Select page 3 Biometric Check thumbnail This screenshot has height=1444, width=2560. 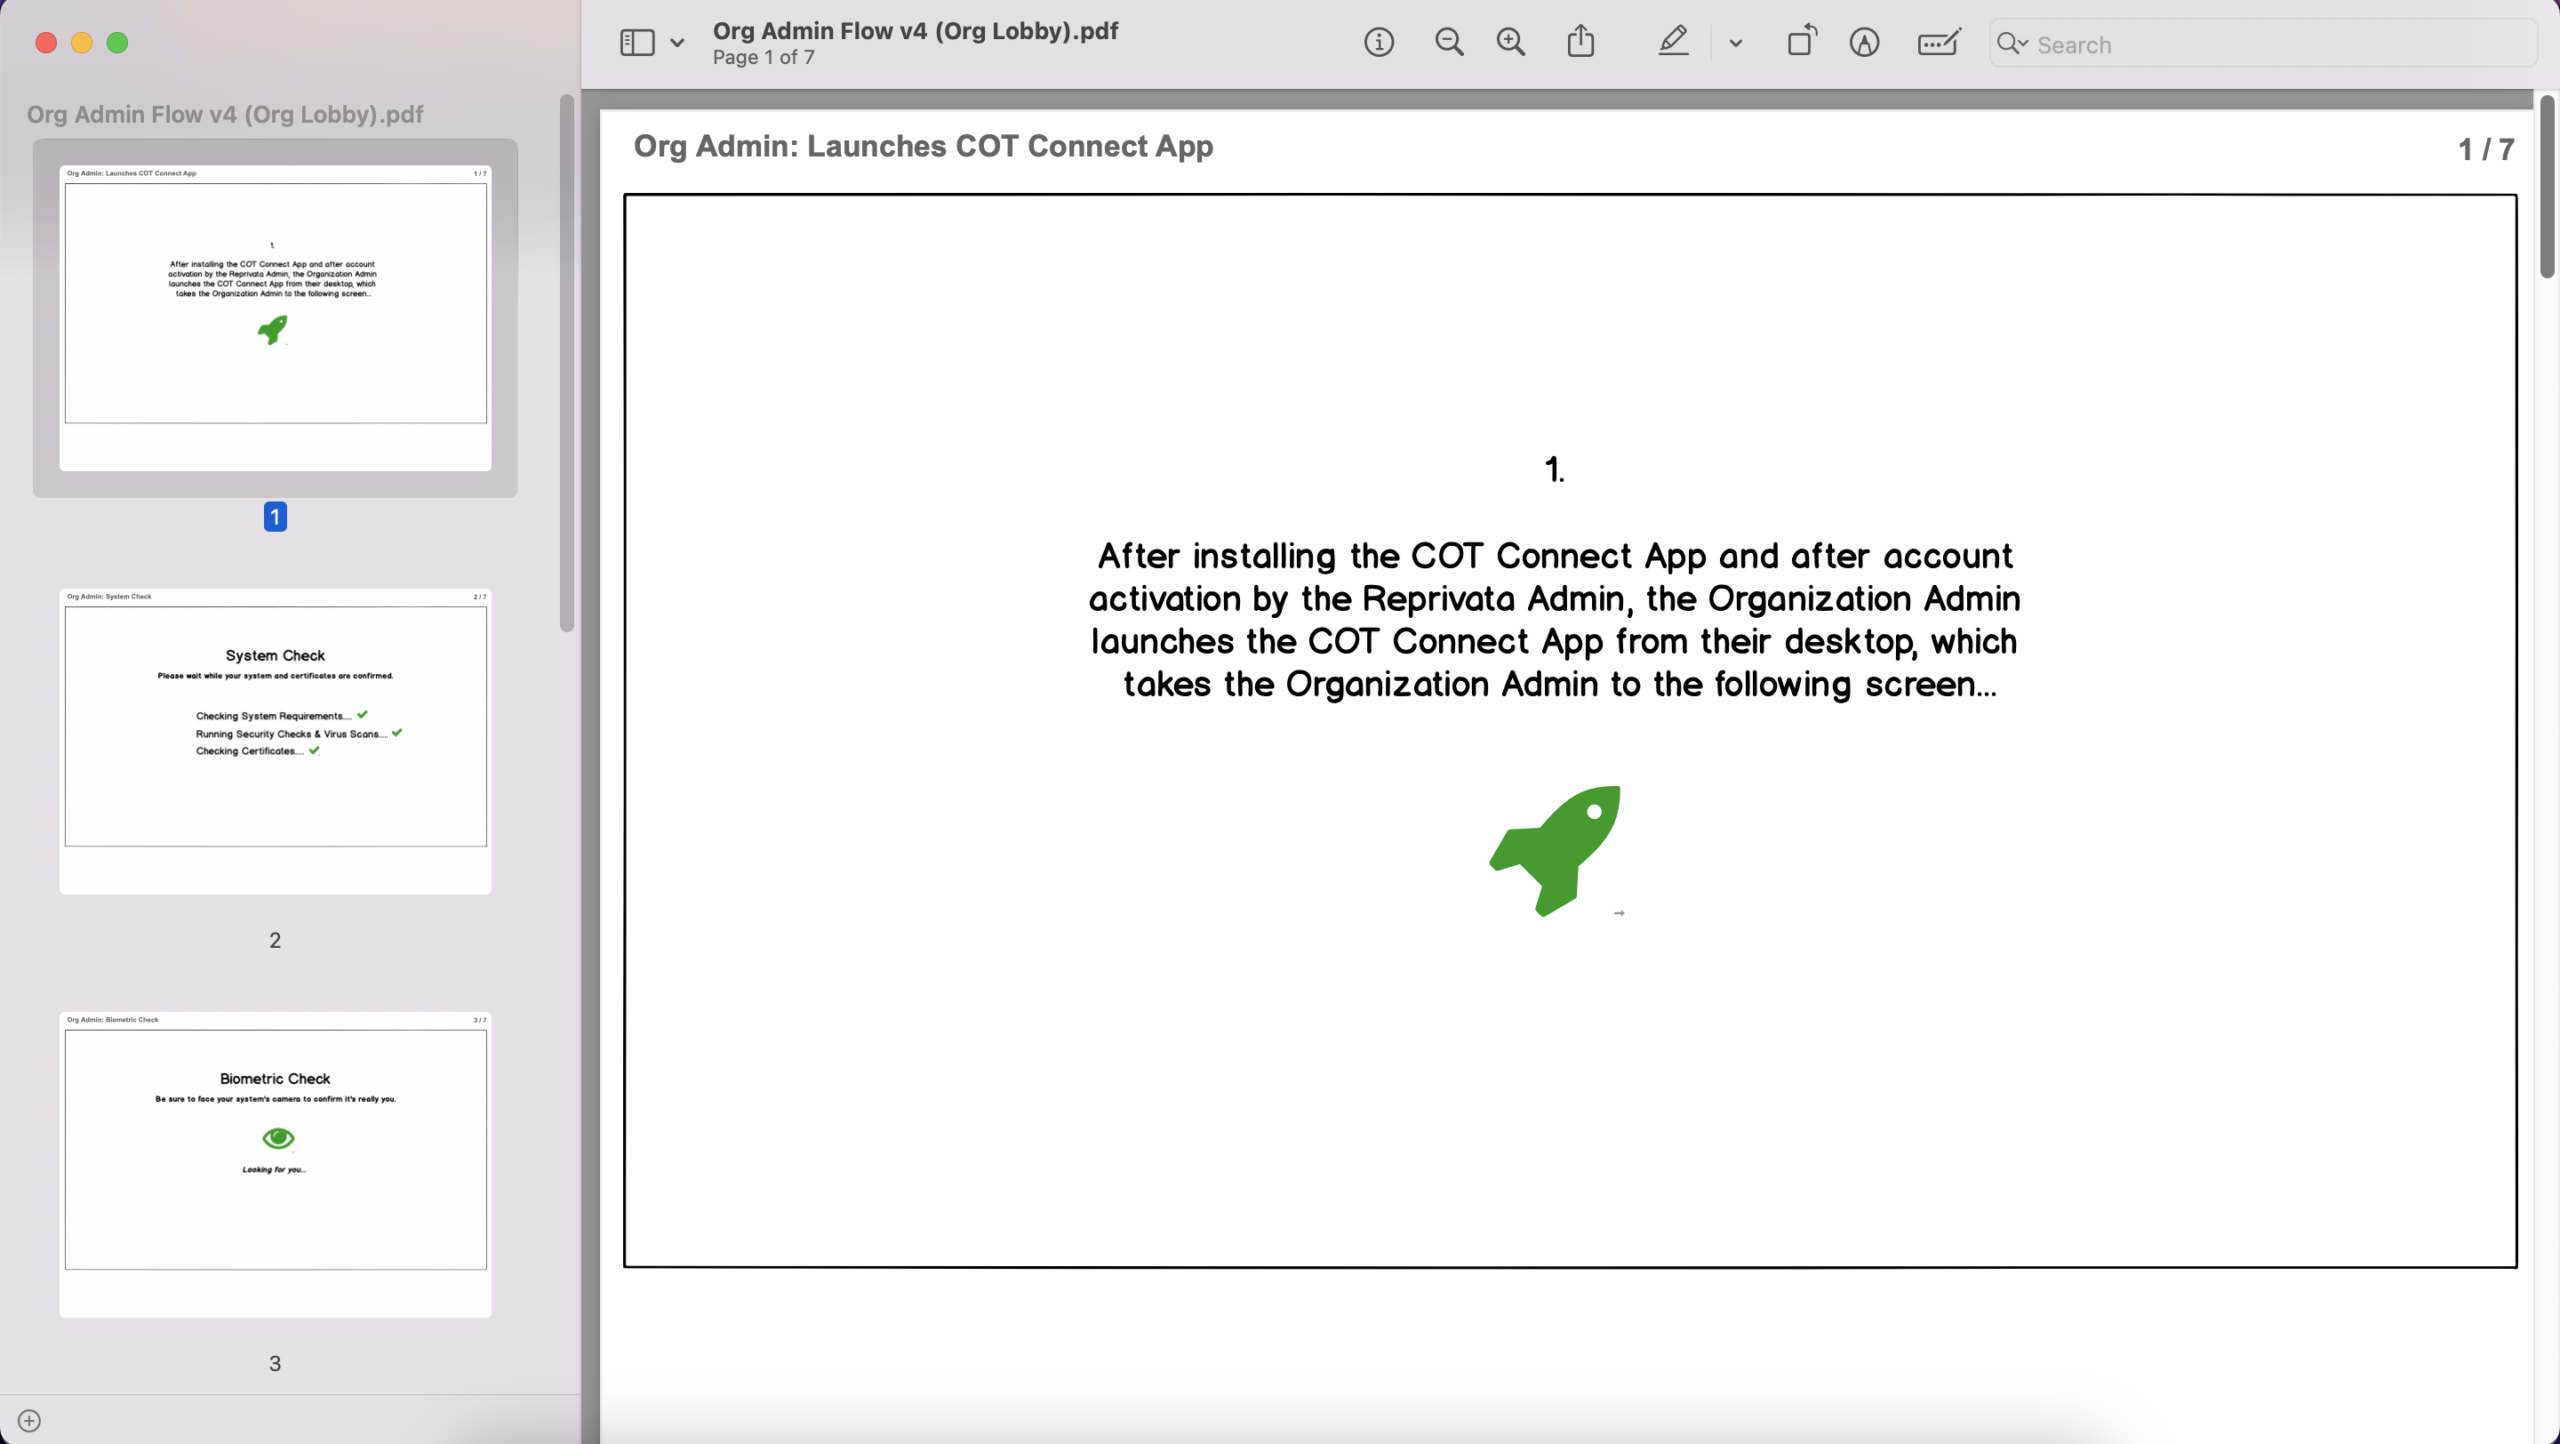[x=275, y=1163]
